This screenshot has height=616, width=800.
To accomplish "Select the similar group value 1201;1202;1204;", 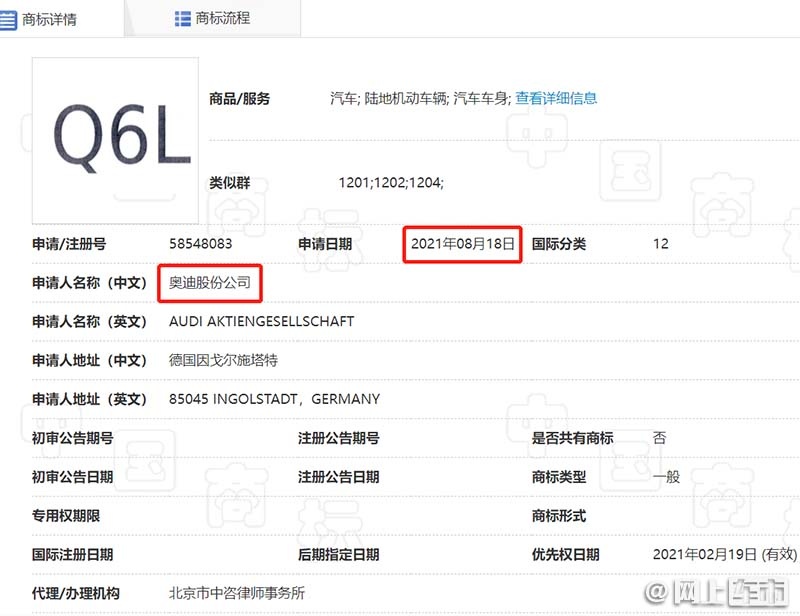I will click(x=391, y=182).
